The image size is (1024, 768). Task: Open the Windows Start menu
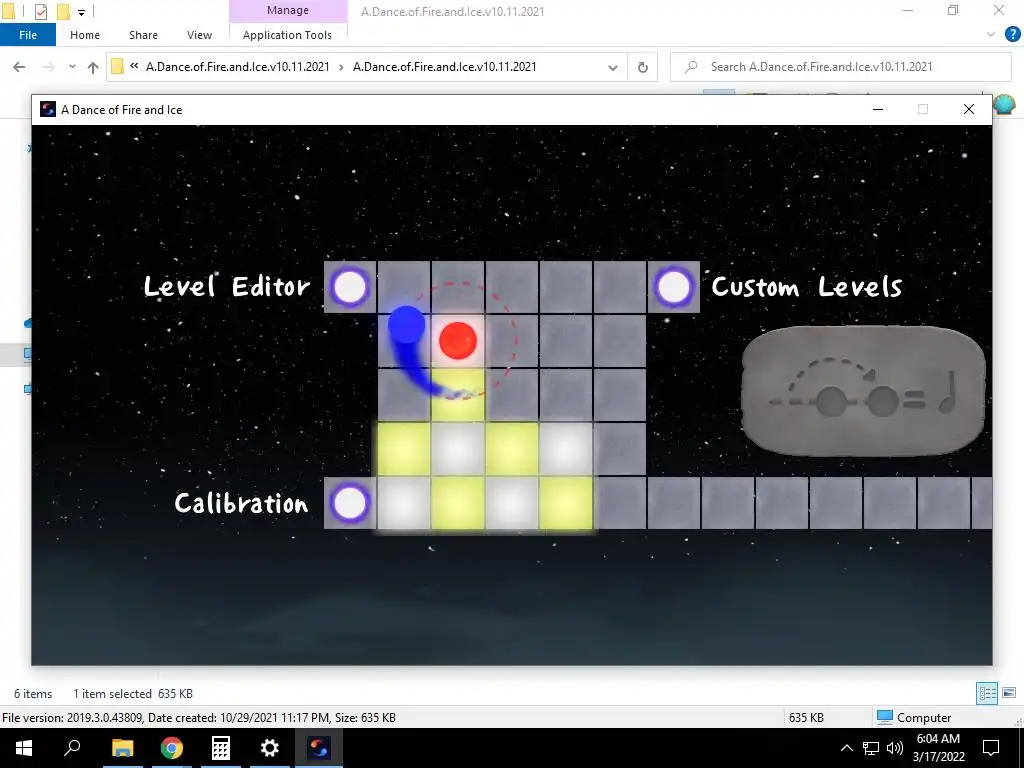tap(24, 748)
